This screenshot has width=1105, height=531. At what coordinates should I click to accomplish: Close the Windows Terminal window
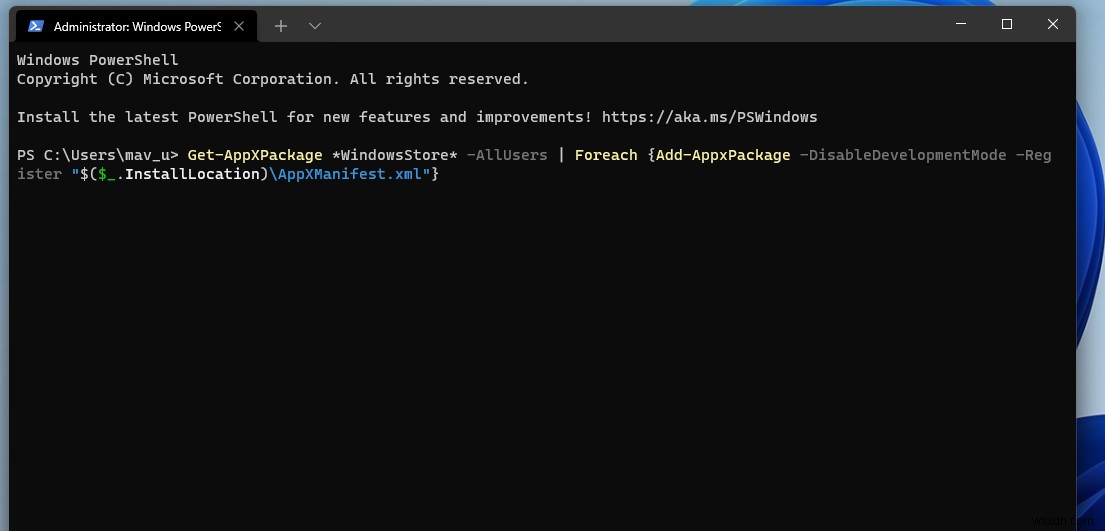pyautogui.click(x=1053, y=24)
